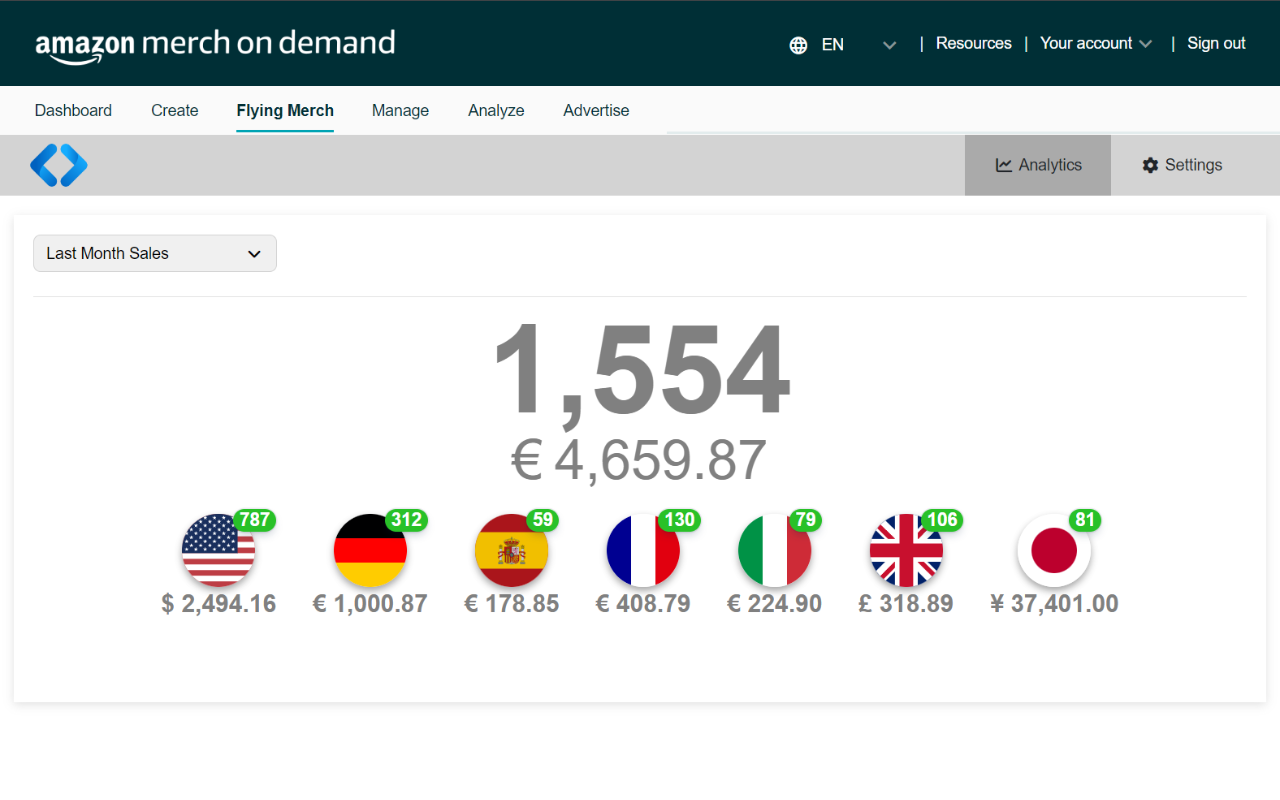Click the Sign out link

[1216, 44]
